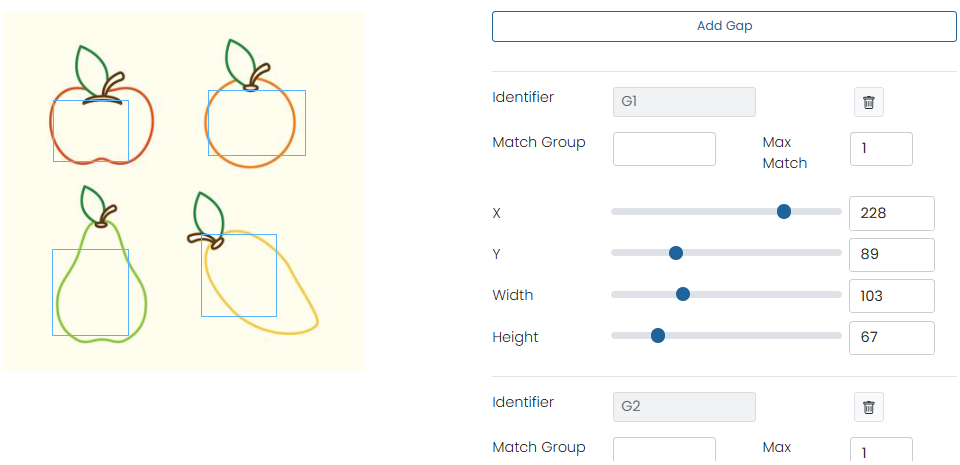
Task: Select the gap rectangle over the pear
Action: coord(90,292)
